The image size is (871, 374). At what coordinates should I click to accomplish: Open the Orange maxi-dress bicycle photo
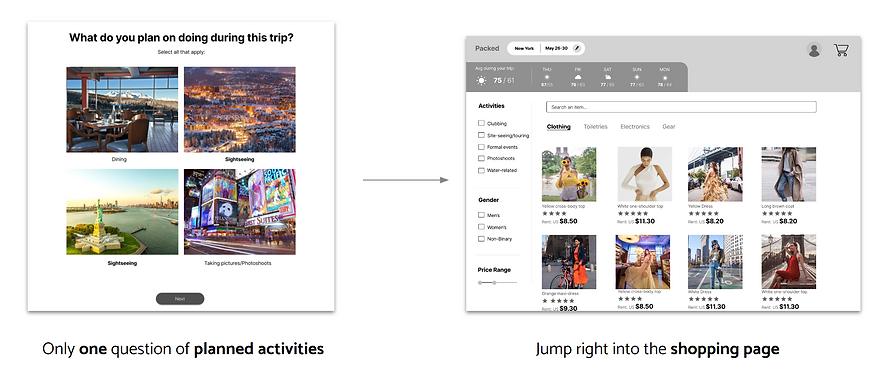pyautogui.click(x=569, y=262)
